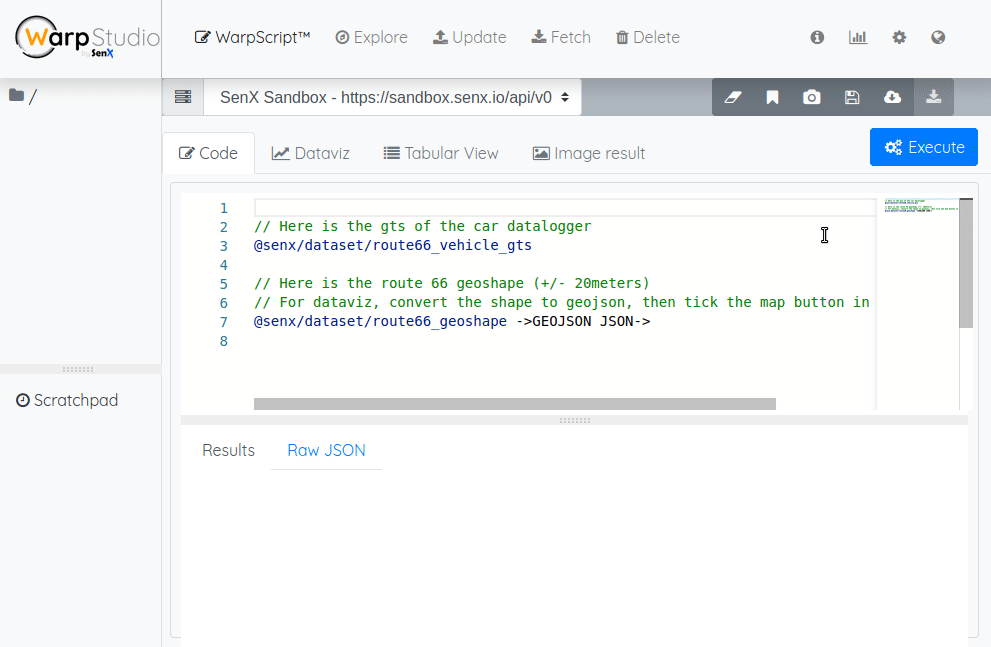Open the root folder in sidebar
991x647 pixels.
pyautogui.click(x=23, y=96)
